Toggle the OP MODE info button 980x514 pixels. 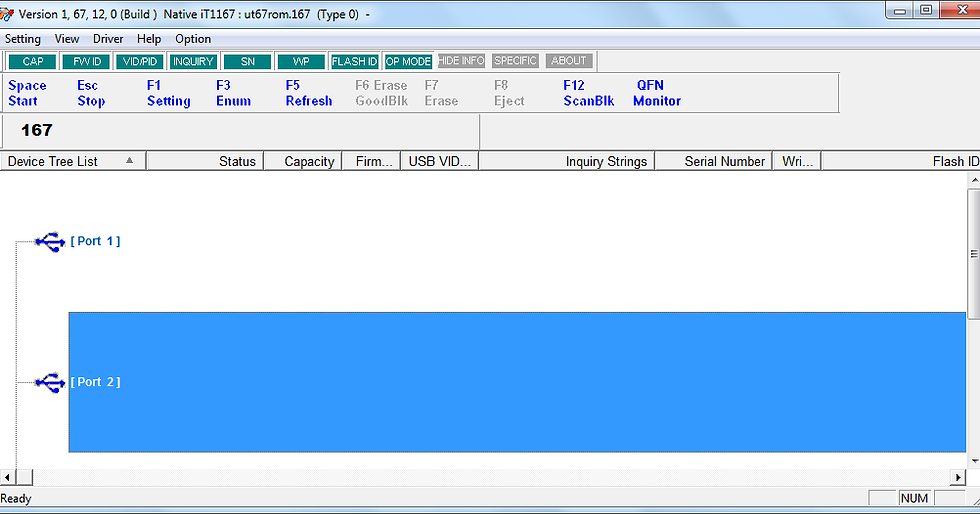point(408,61)
